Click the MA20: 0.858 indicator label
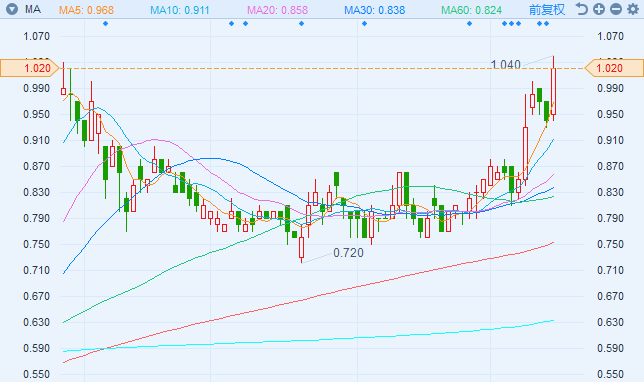This screenshot has height=382, width=644. (277, 10)
